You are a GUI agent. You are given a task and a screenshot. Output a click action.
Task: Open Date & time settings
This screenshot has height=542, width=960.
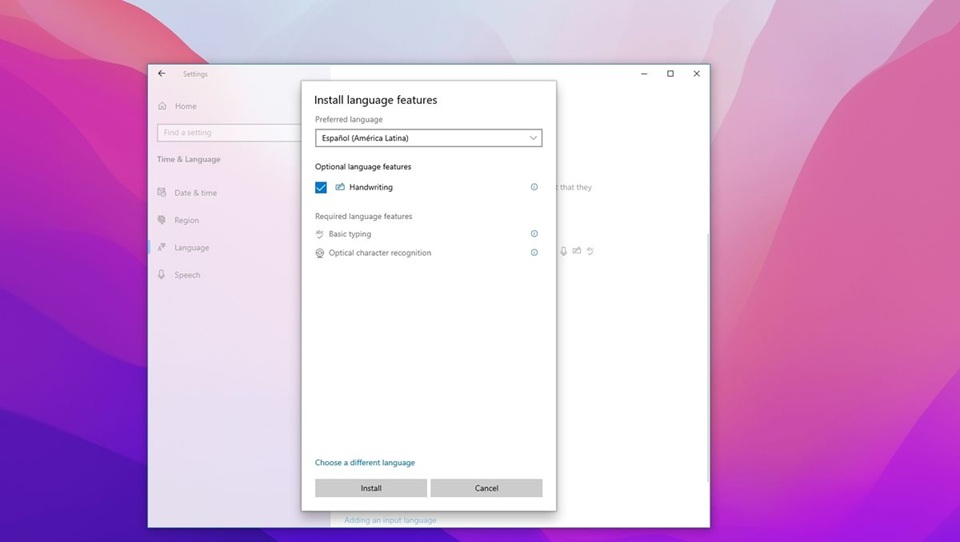[195, 193]
